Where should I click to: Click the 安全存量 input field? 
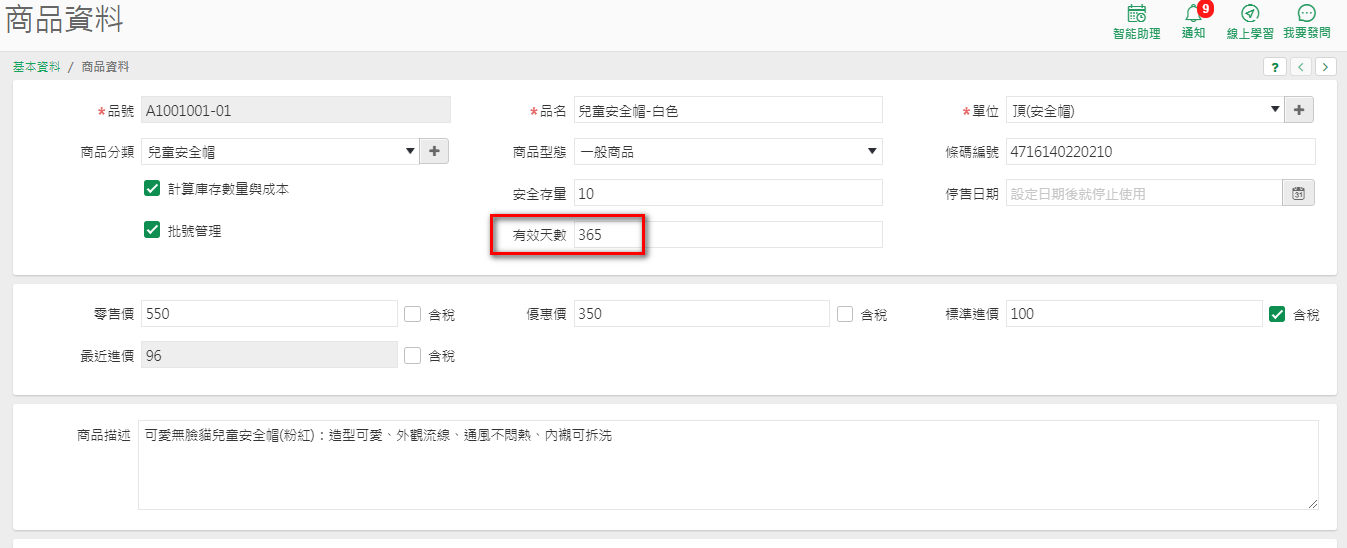coord(728,193)
